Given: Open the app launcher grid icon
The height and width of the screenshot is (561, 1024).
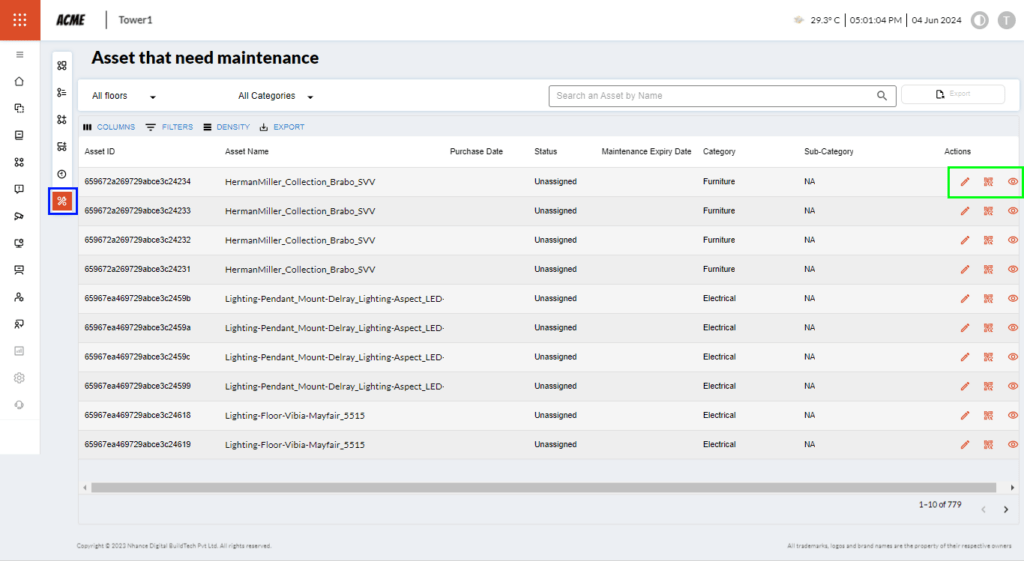Looking at the screenshot, I should 20,20.
